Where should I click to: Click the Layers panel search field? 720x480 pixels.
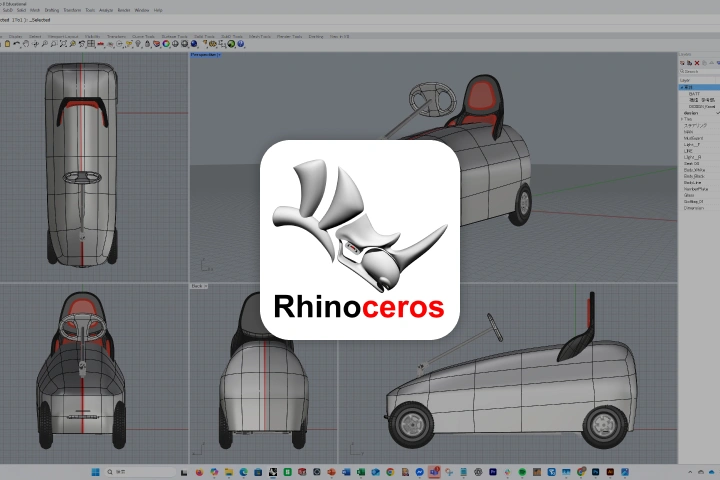click(x=699, y=72)
